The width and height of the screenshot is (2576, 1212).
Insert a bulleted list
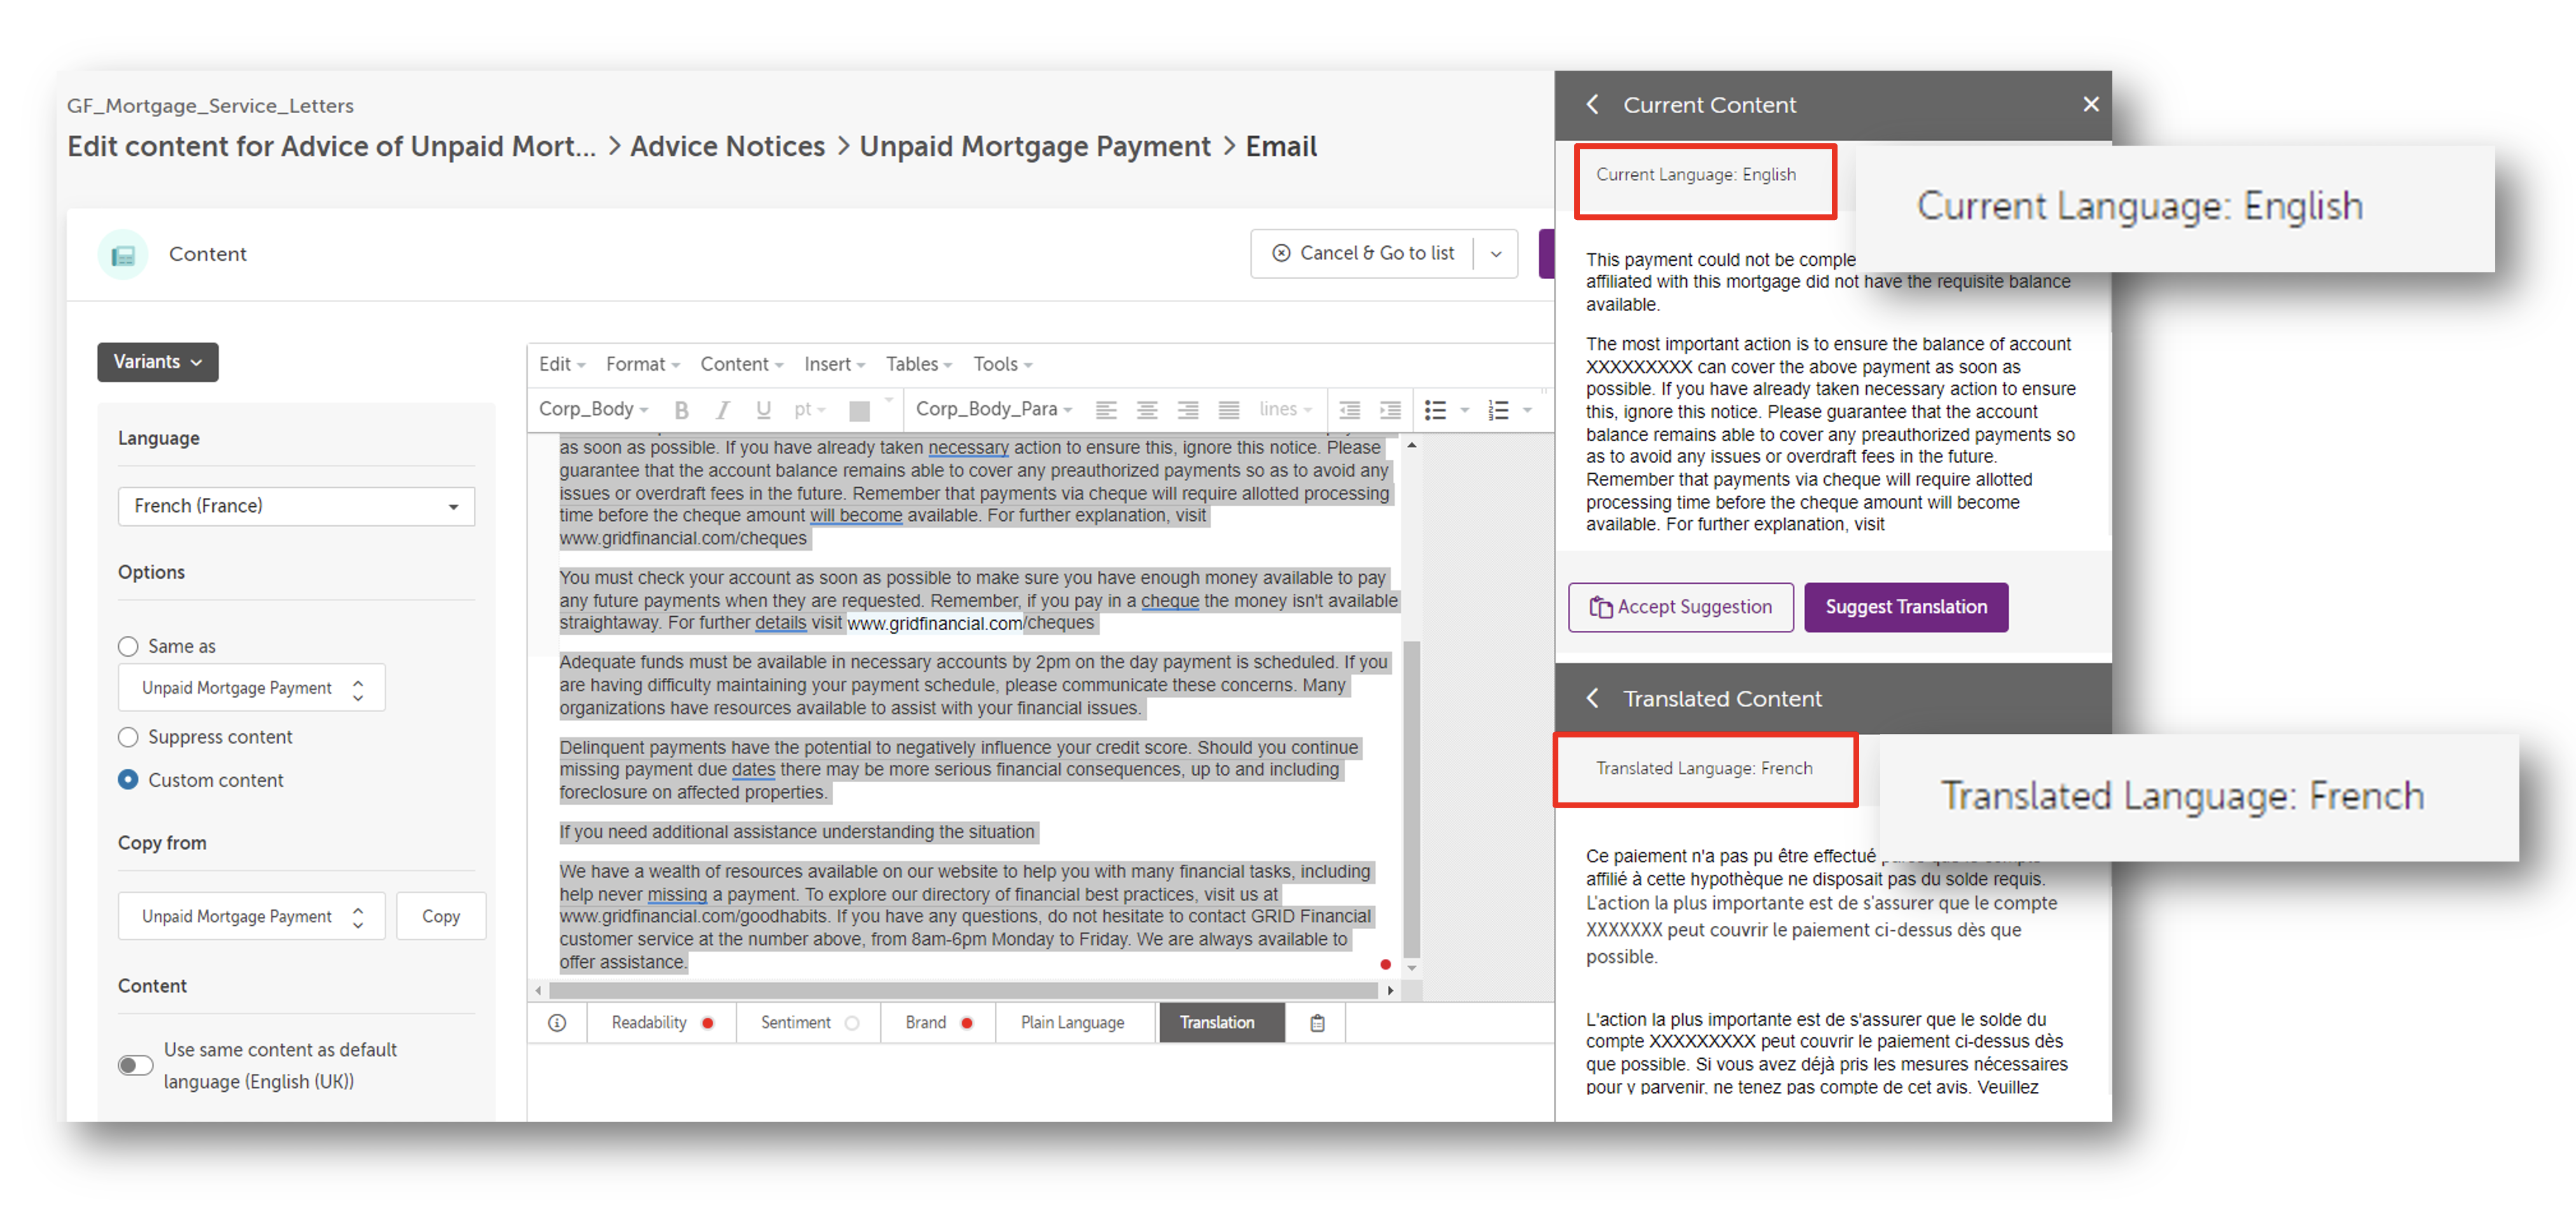[1435, 409]
